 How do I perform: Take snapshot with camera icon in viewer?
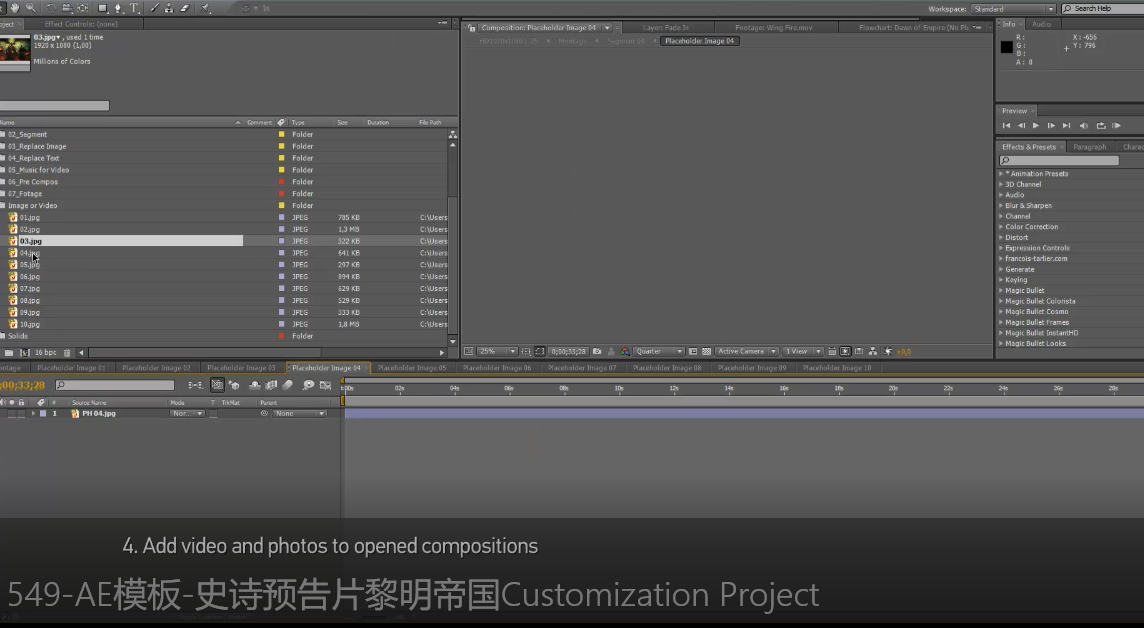[597, 352]
